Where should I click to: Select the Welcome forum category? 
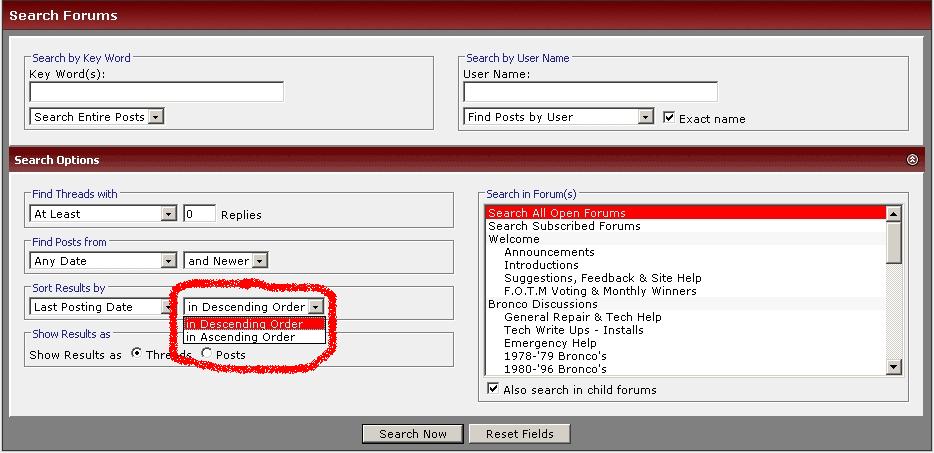(686, 239)
